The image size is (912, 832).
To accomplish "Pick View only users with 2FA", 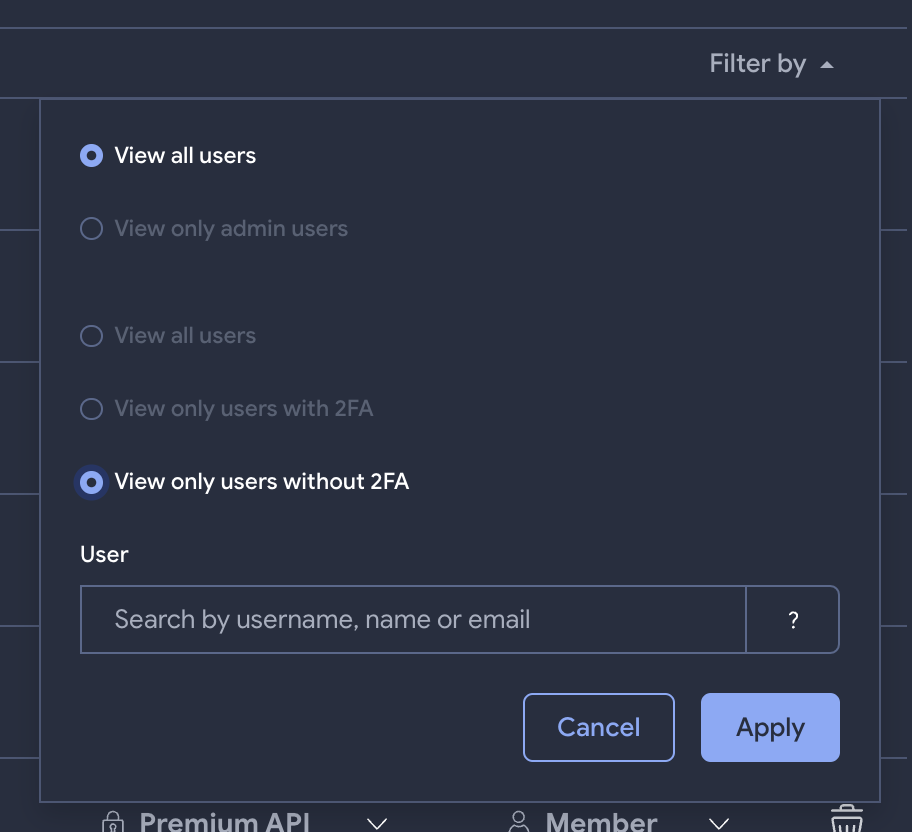I will [91, 409].
